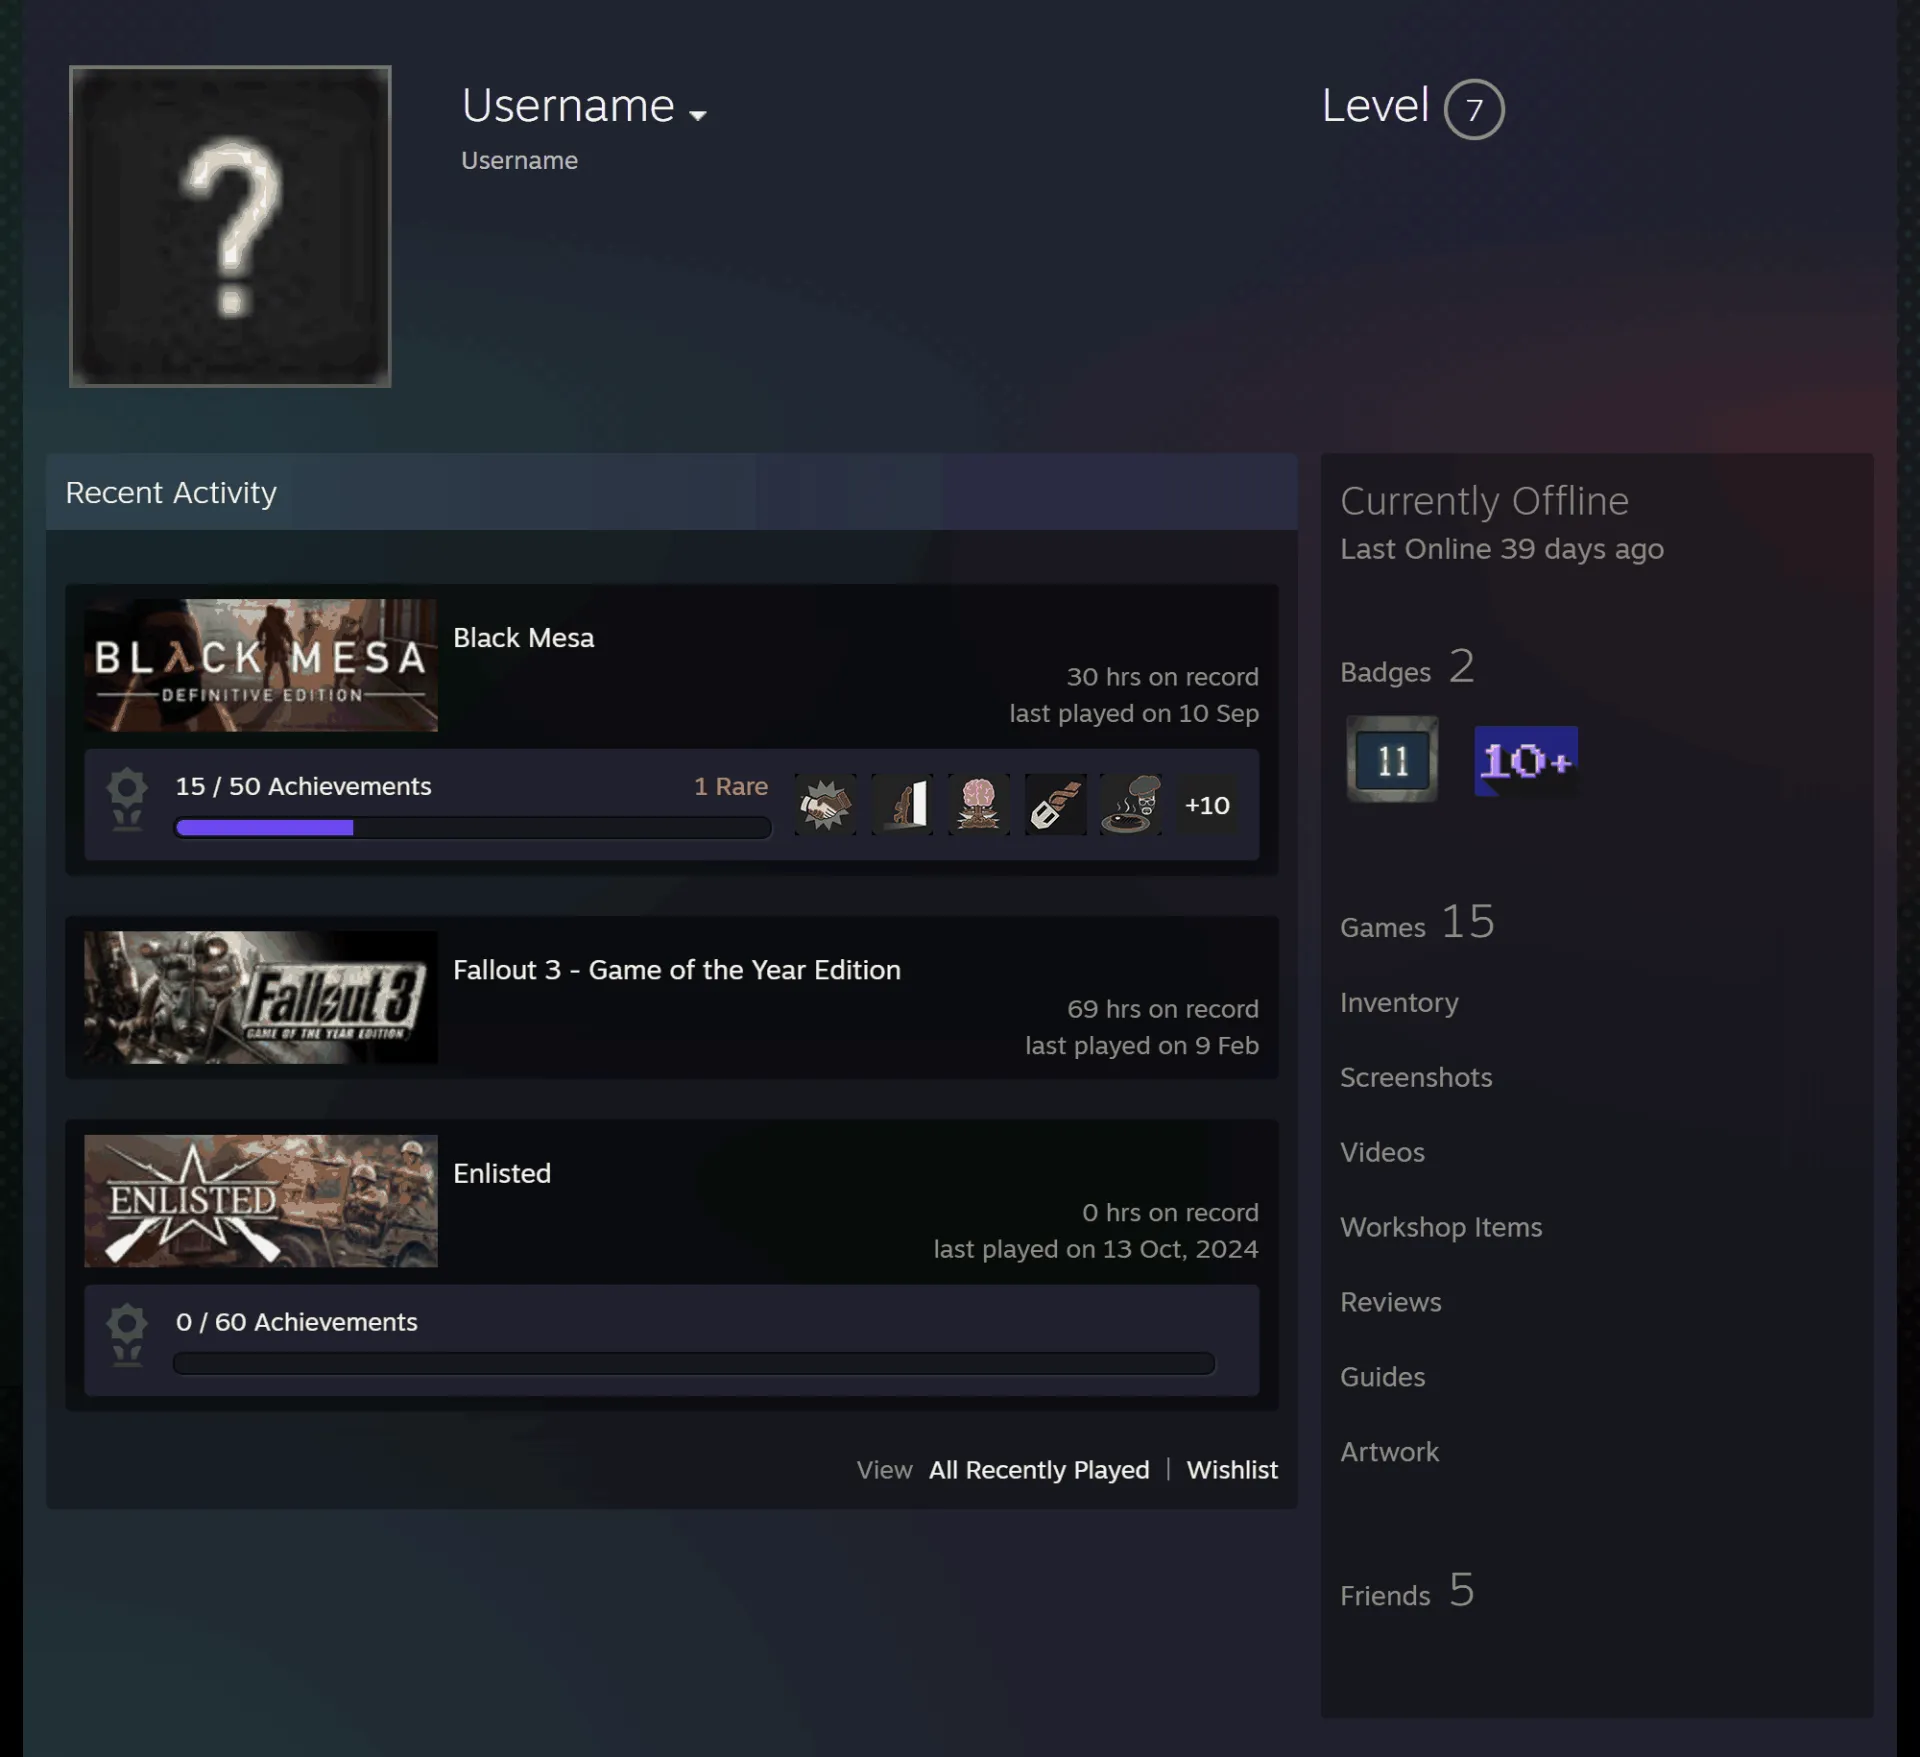This screenshot has width=1920, height=1757.
Task: Click the Black Mesa achievements trophy icon
Action: [127, 799]
